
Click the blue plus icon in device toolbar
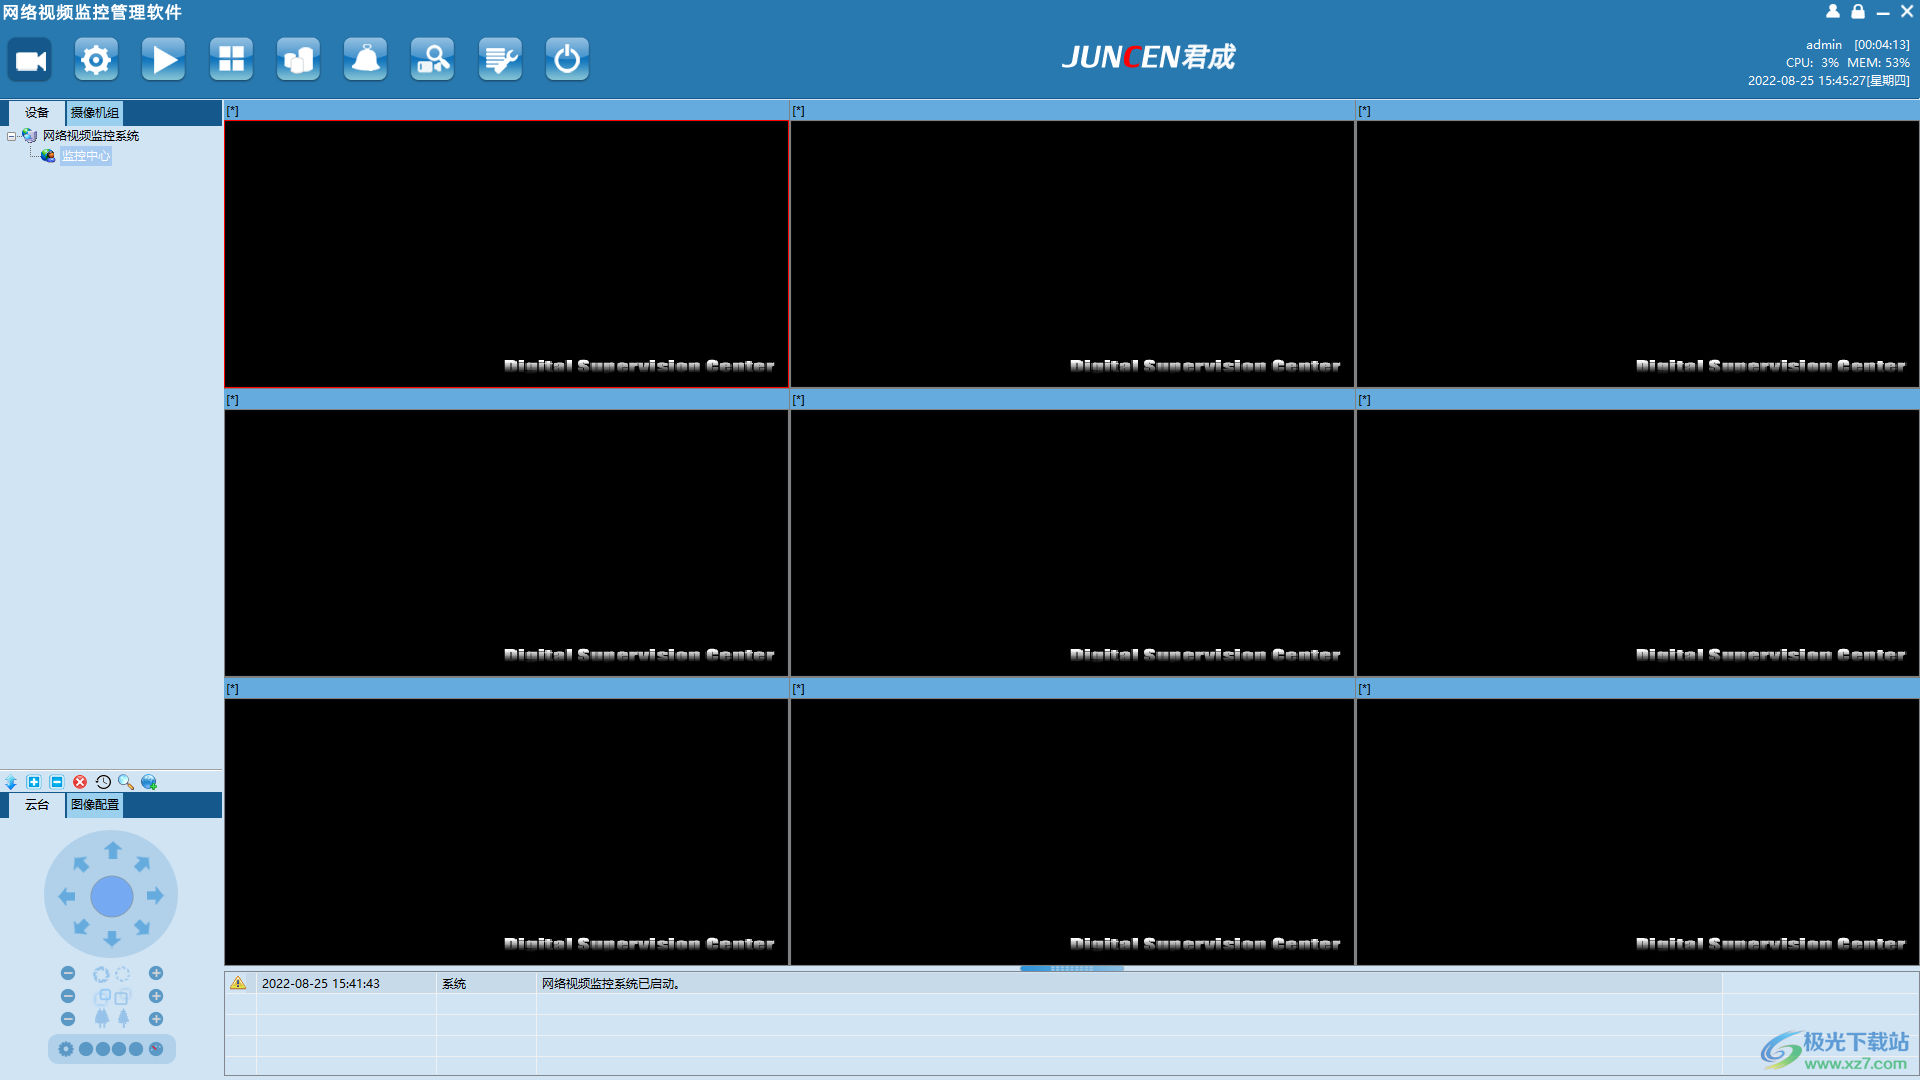click(x=34, y=782)
